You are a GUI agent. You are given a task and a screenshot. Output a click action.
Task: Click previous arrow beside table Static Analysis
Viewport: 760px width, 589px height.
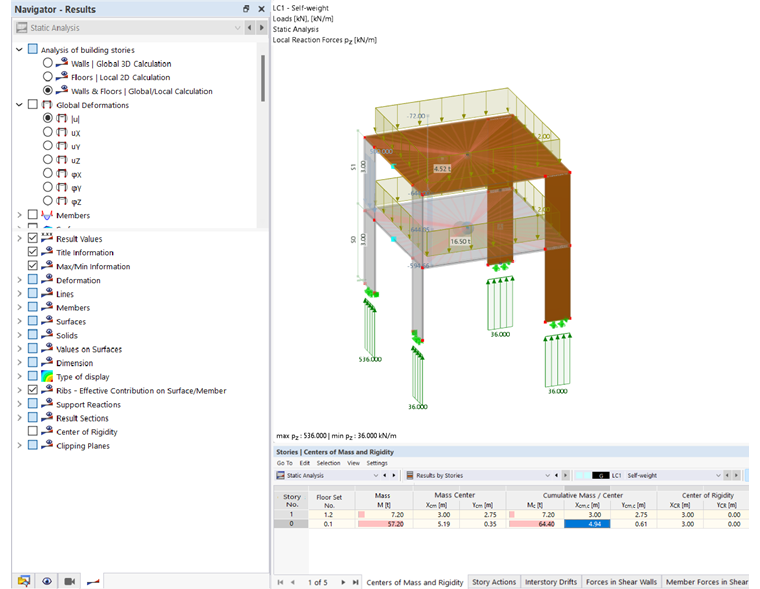point(385,476)
